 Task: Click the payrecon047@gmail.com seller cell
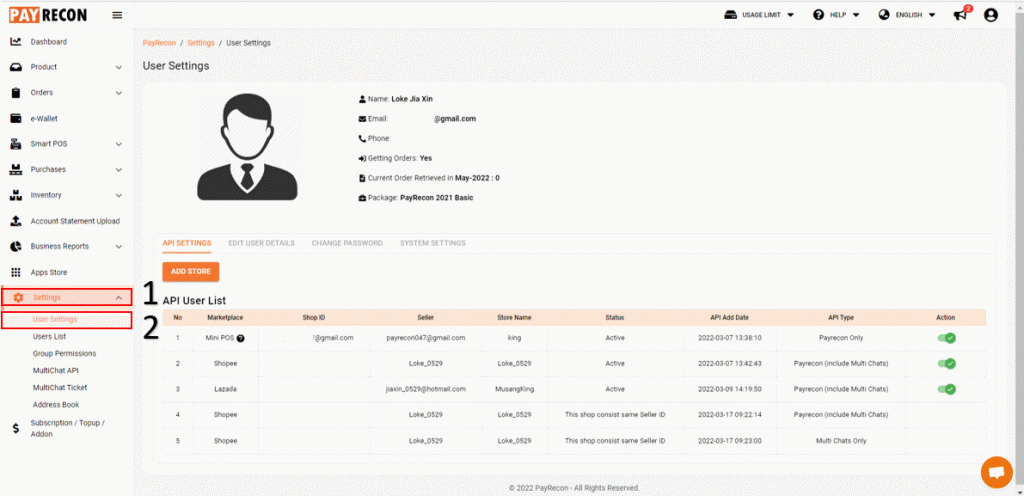click(426, 338)
